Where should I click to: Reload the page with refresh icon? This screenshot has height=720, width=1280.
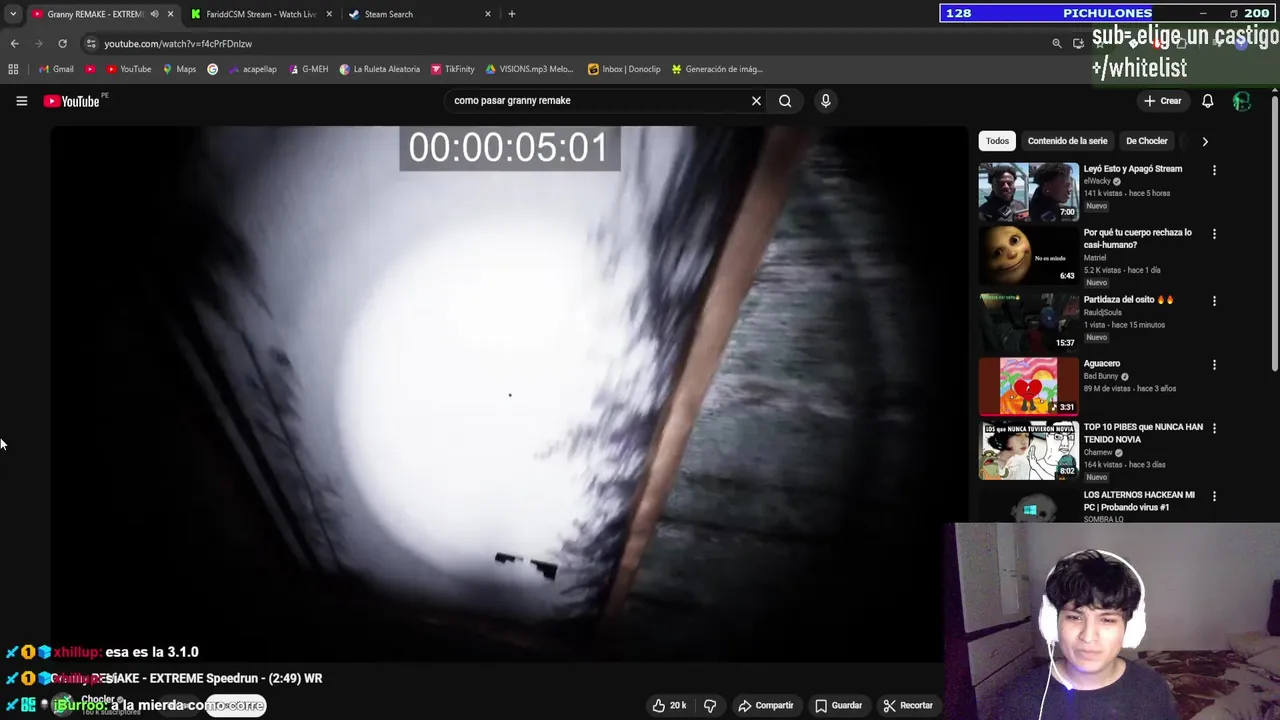62,44
